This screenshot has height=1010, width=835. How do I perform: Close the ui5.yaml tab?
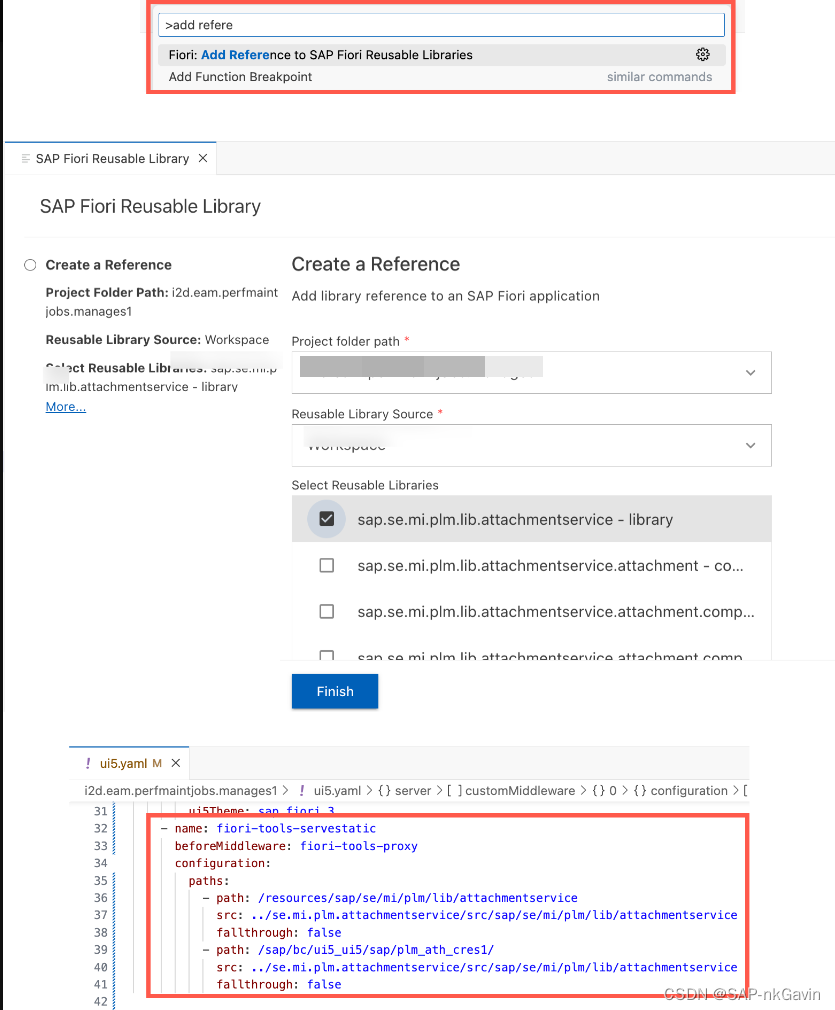click(175, 763)
